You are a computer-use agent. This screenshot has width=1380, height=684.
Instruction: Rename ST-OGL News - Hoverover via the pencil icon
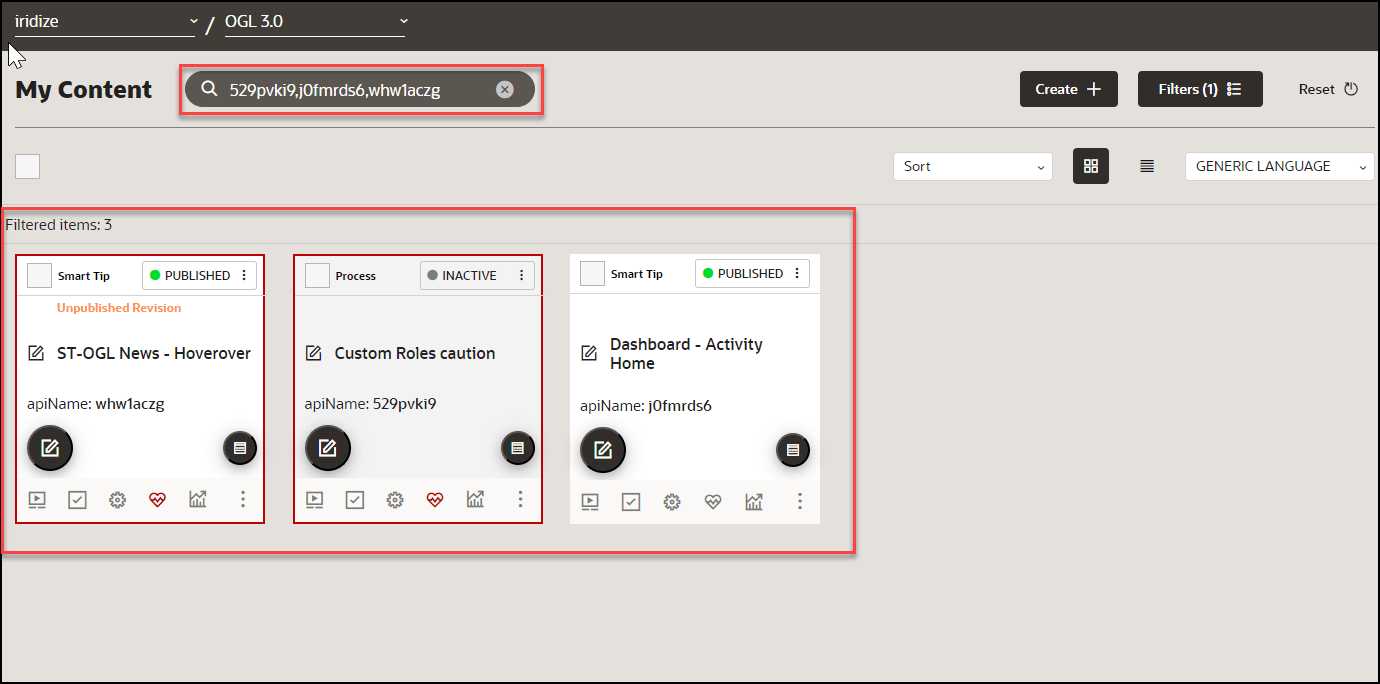(37, 353)
